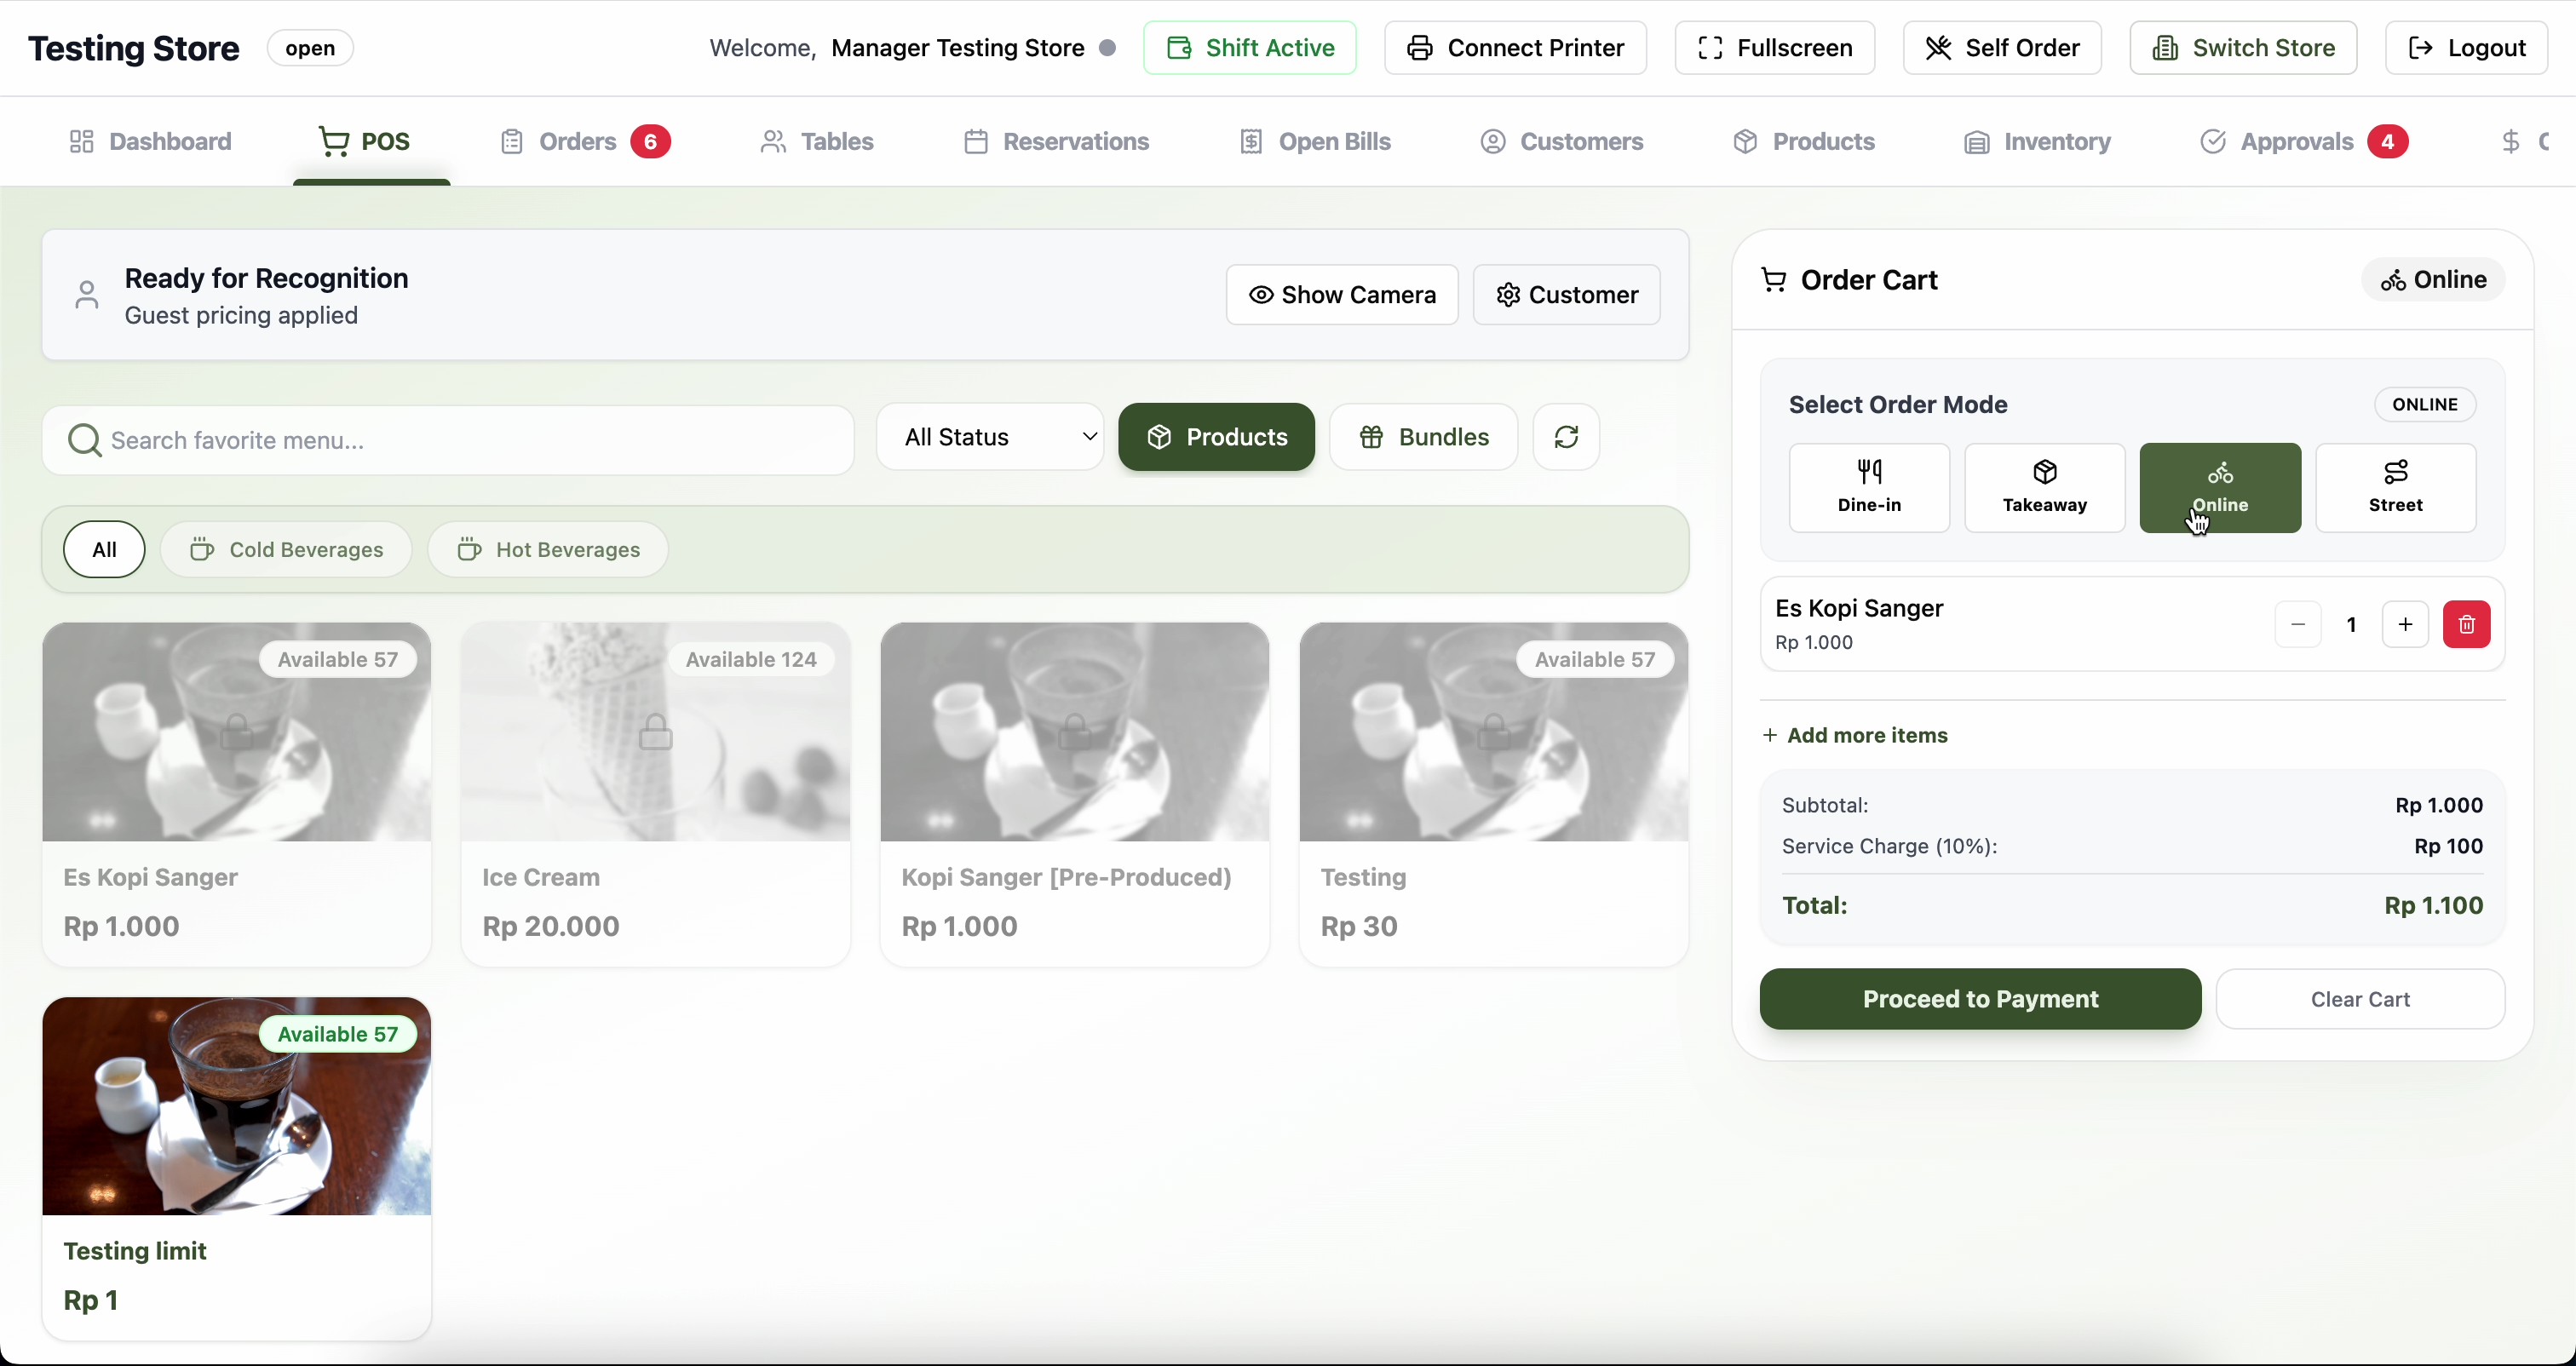Expand the All Status dropdown

[x=989, y=437]
